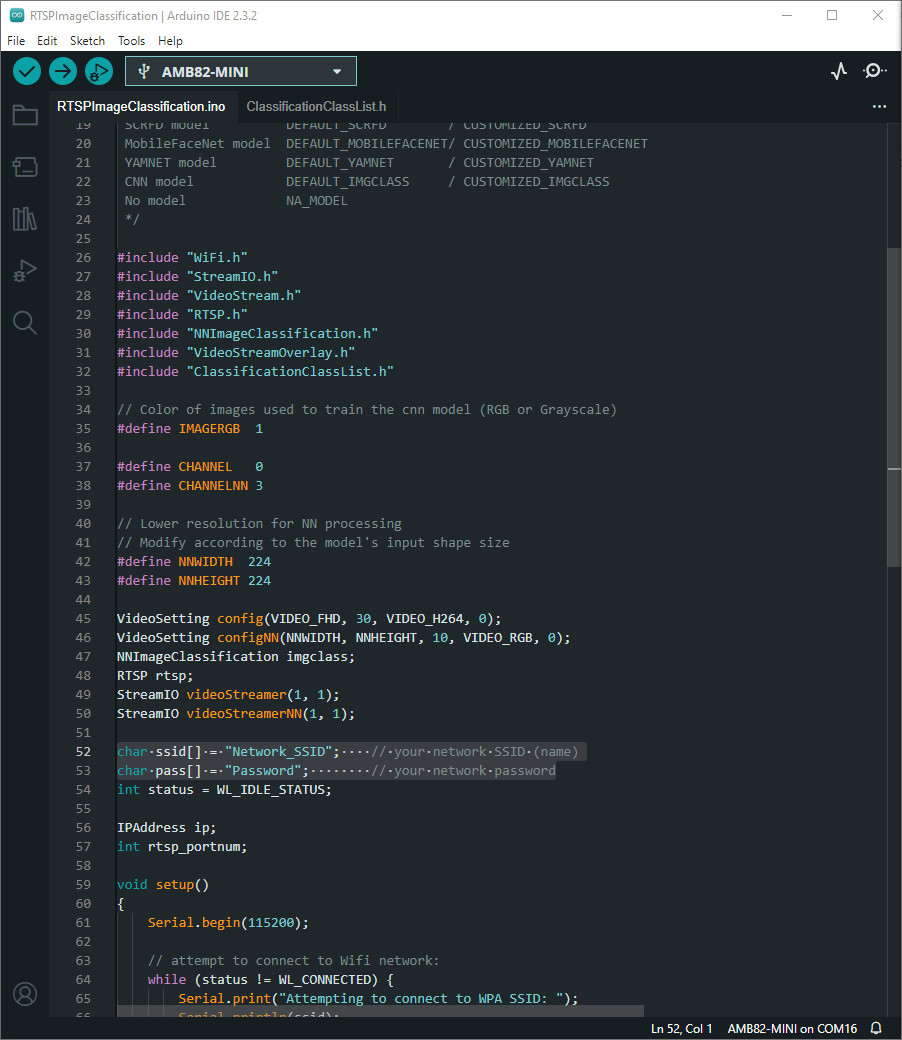Screen dimensions: 902x1040
Task: Open the account profile icon
Action: pyautogui.click(x=25, y=993)
